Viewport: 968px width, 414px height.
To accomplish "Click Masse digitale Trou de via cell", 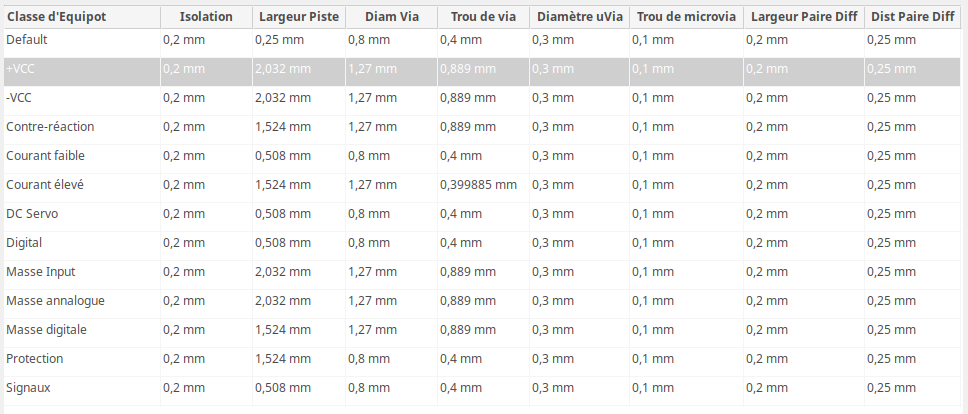I will 483,330.
